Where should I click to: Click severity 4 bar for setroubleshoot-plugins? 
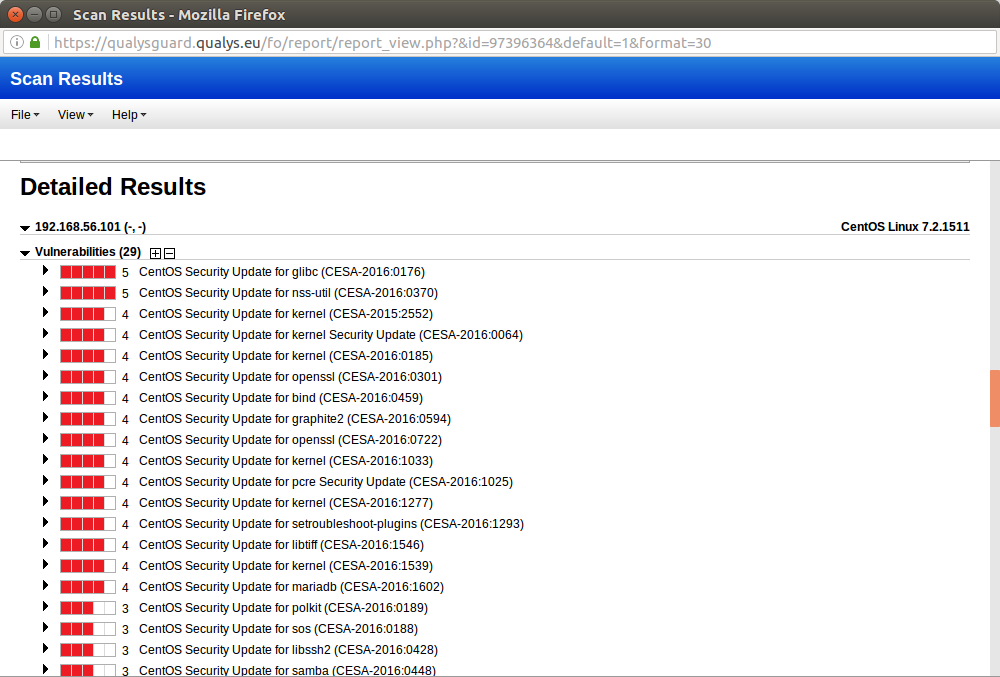tap(88, 524)
